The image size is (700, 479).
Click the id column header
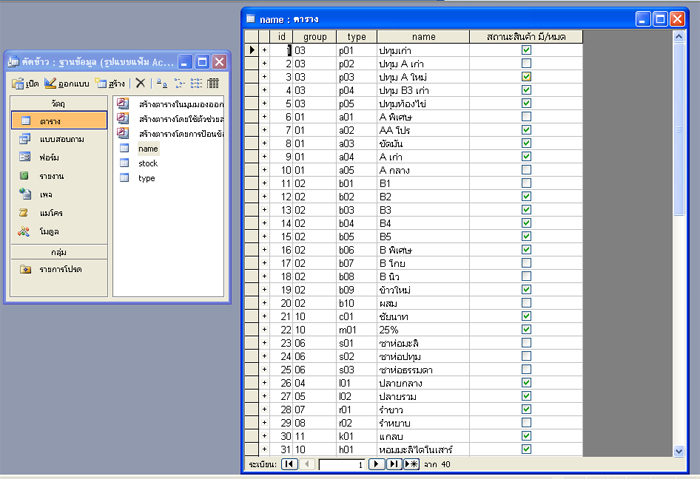coord(281,37)
